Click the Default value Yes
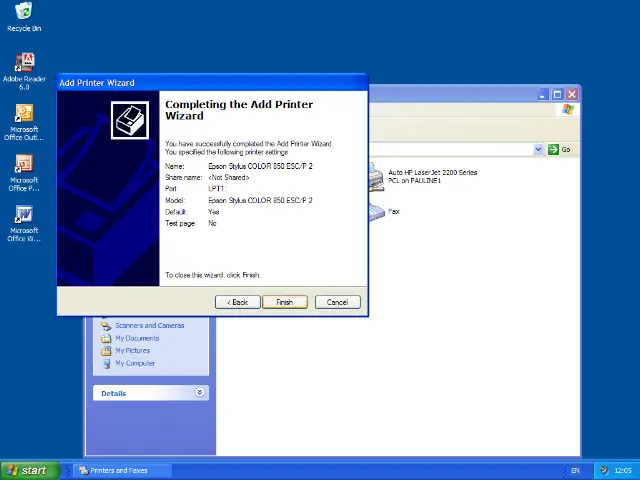Screen dimensions: 640x480 click(x=213, y=212)
